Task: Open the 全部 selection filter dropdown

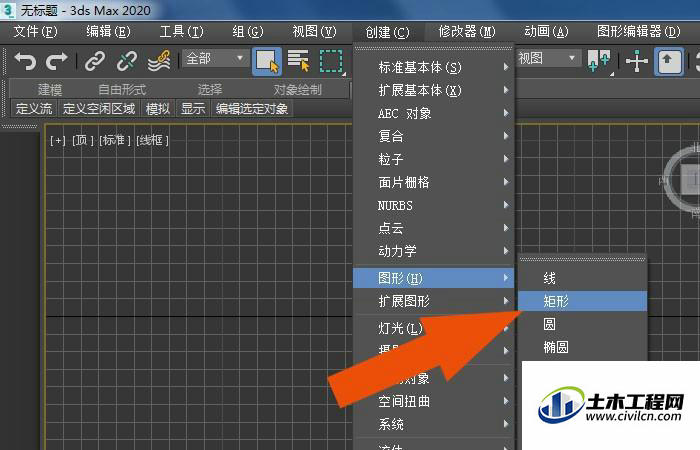Action: [x=215, y=58]
